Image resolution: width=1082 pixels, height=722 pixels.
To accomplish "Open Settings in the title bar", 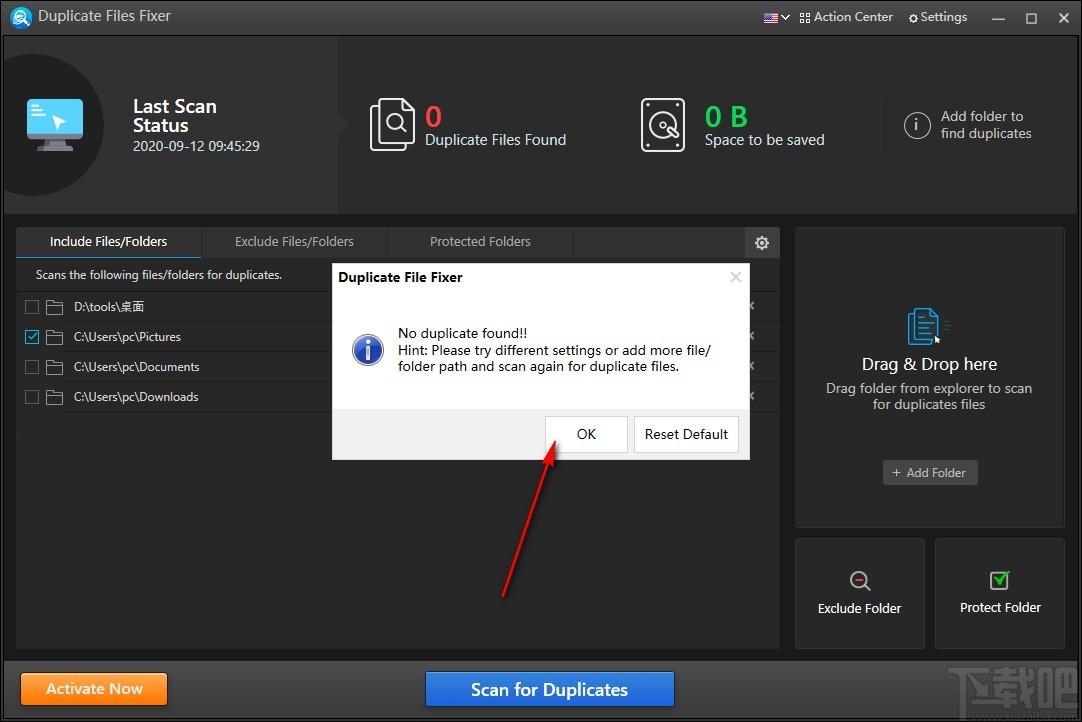I will [x=938, y=17].
